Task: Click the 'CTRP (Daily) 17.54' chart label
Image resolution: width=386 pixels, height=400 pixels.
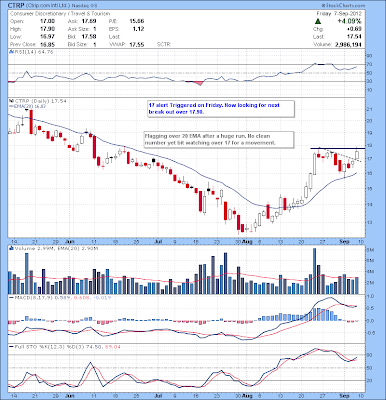Action: (40, 101)
